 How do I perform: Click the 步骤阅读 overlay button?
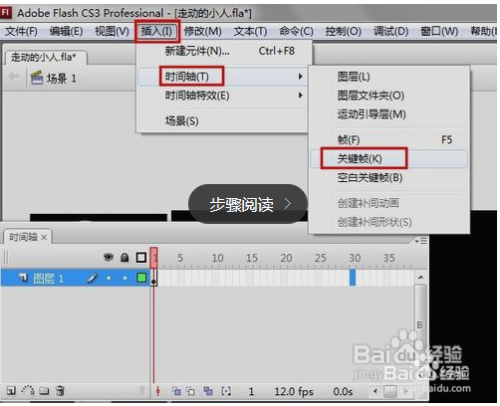(x=248, y=204)
